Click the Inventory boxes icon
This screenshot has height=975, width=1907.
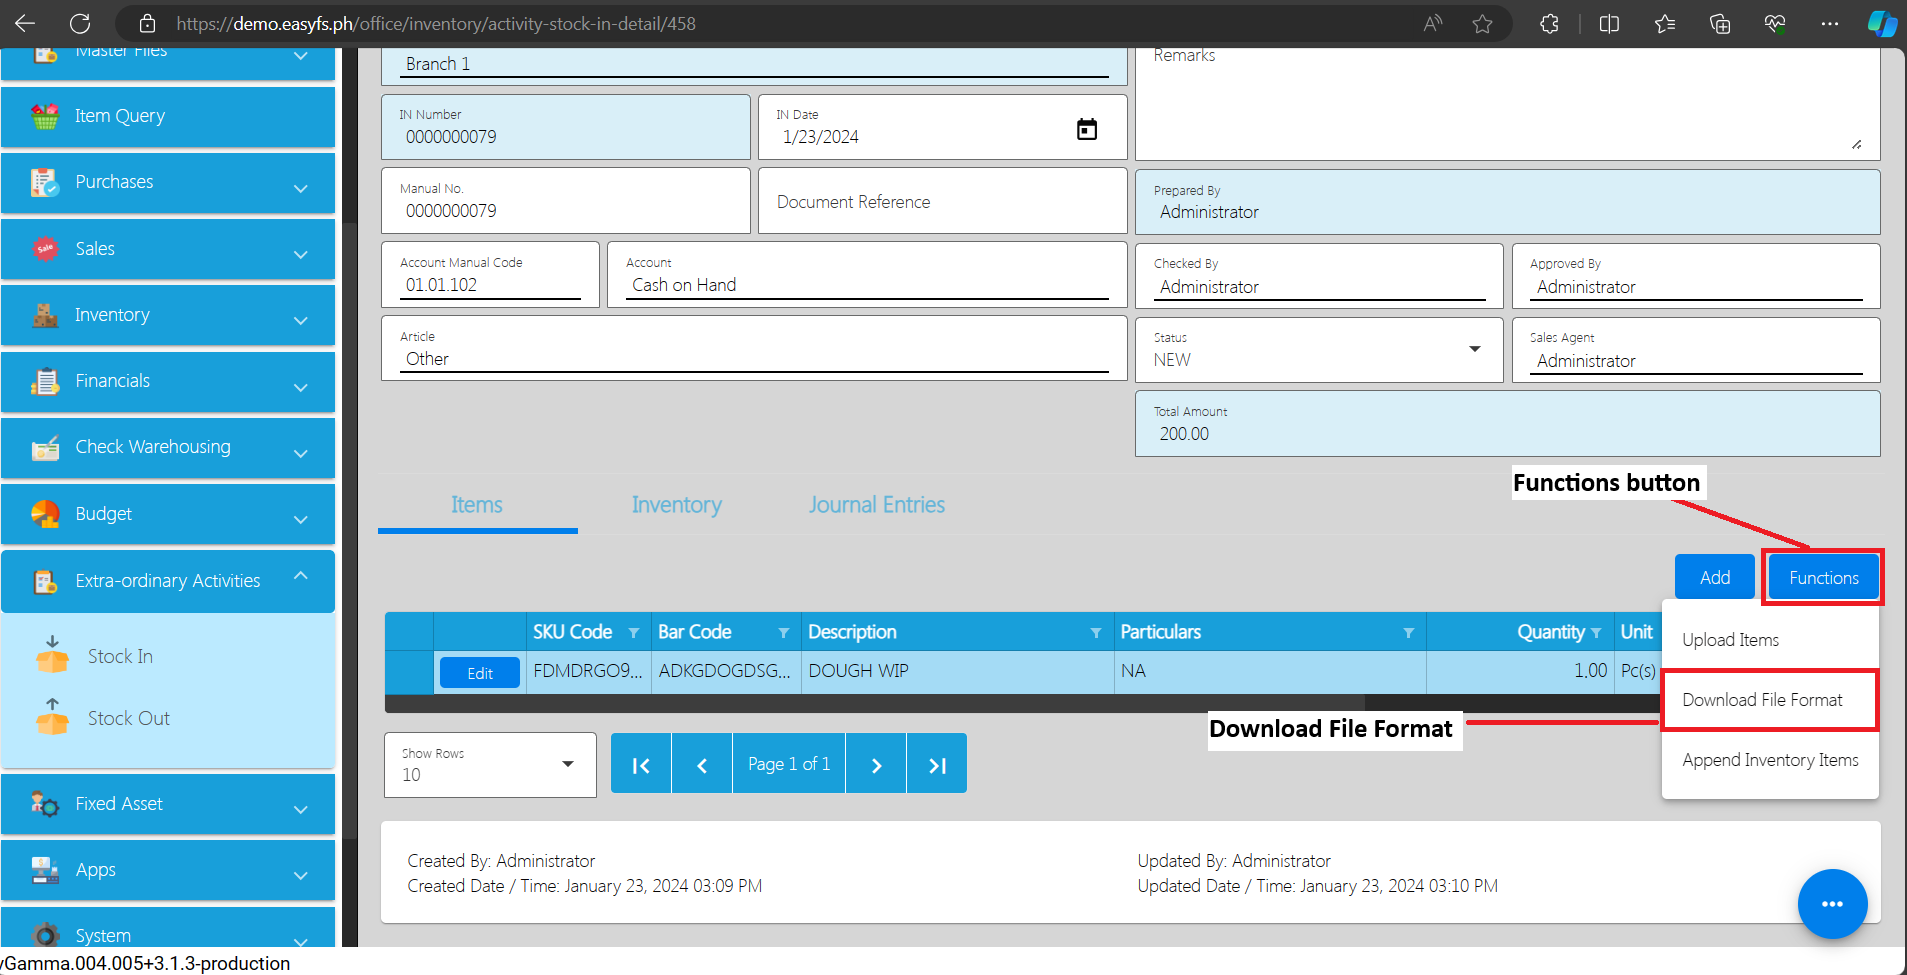45,315
